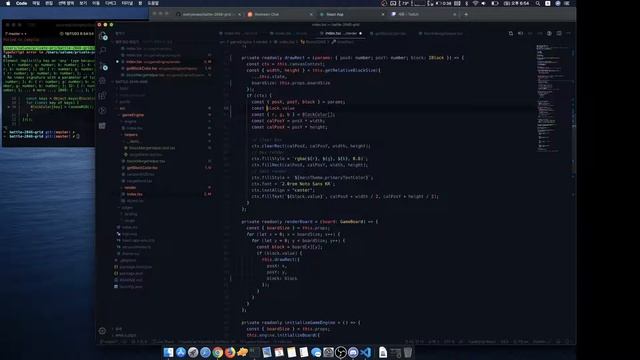Click drawRect declaration line in code editor
The image size is (640, 360).
352,58
